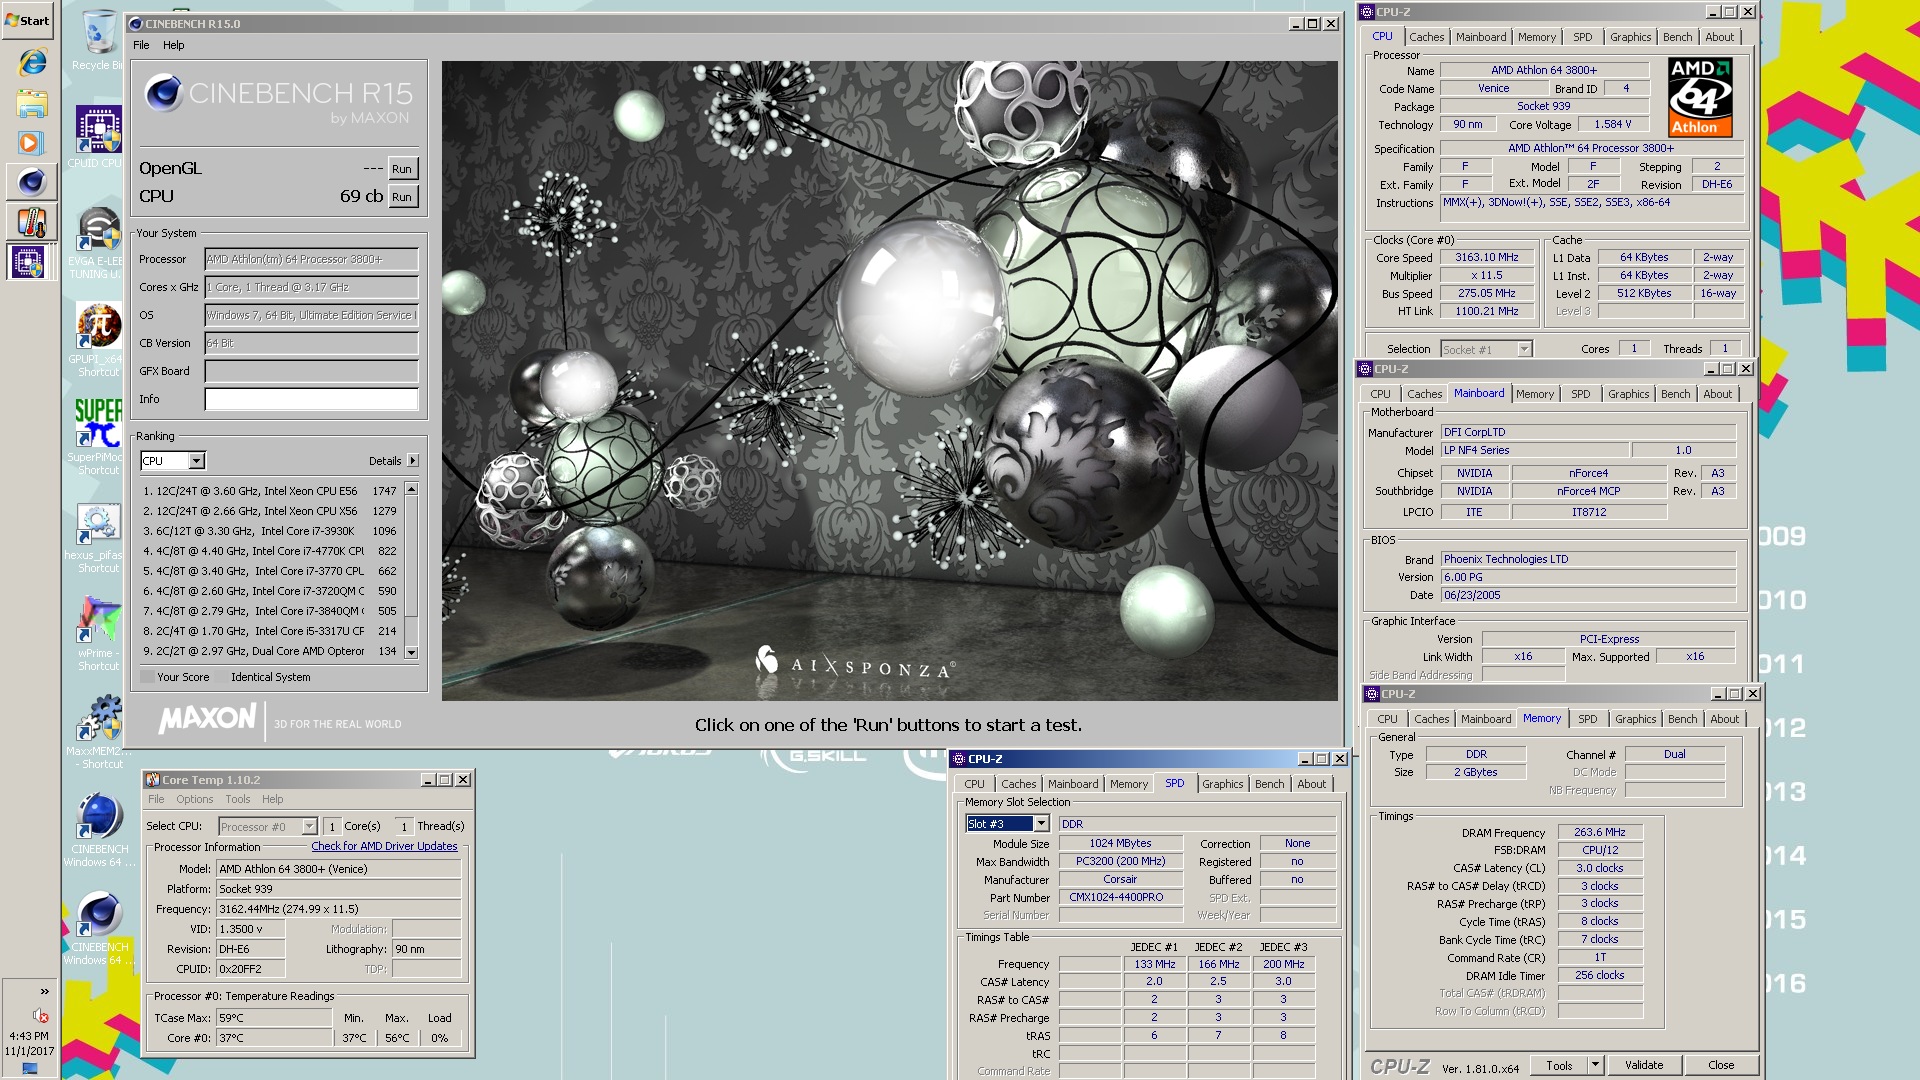Image resolution: width=1920 pixels, height=1080 pixels.
Task: Click the show desktop monitor icon in tray
Action: [x=30, y=1068]
